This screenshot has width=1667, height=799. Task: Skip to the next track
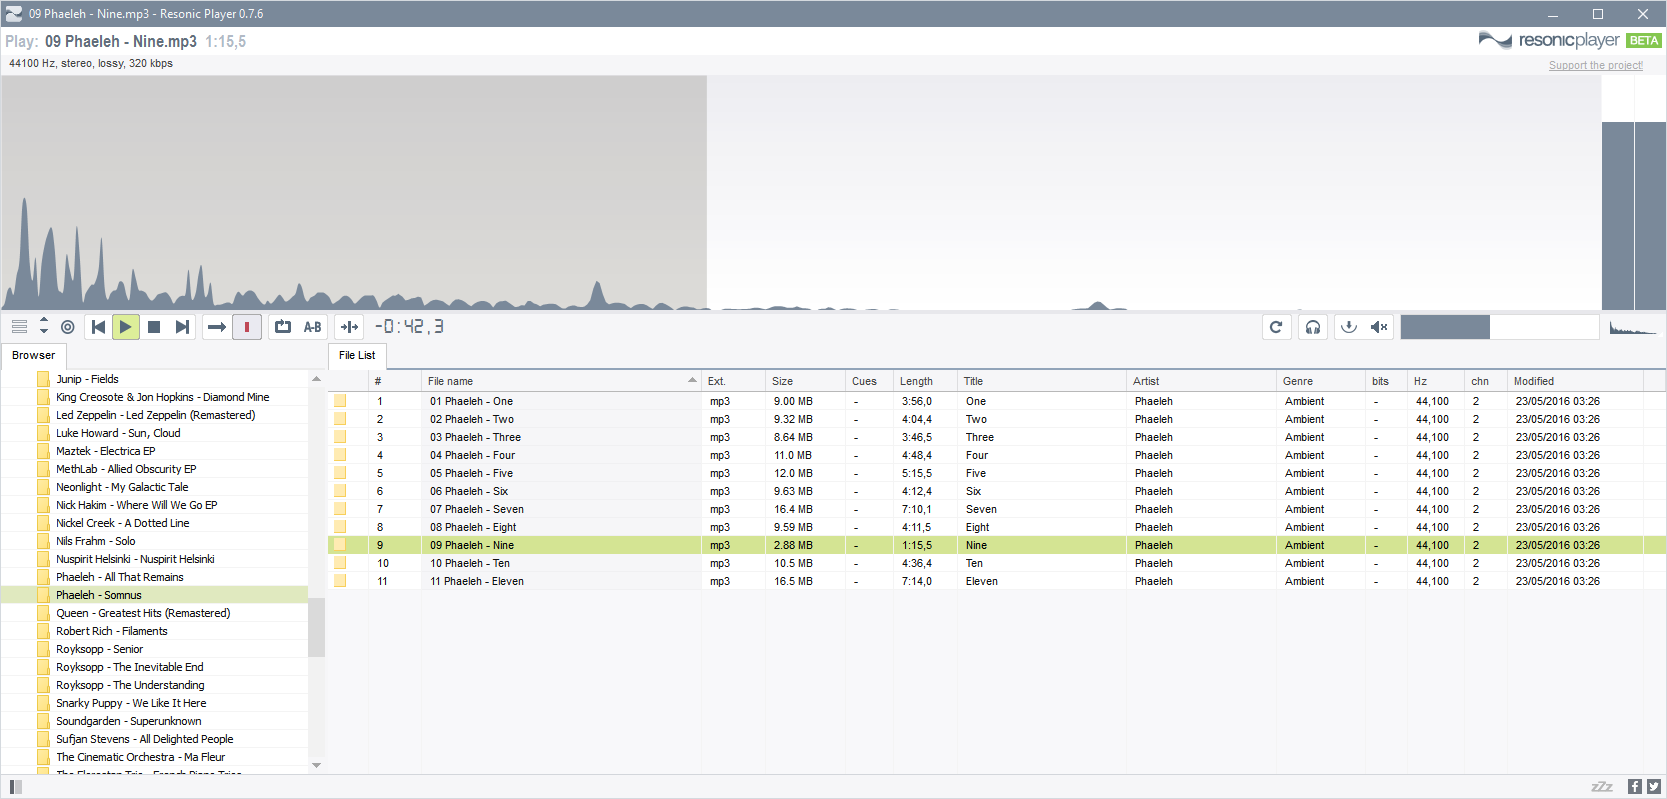click(182, 327)
